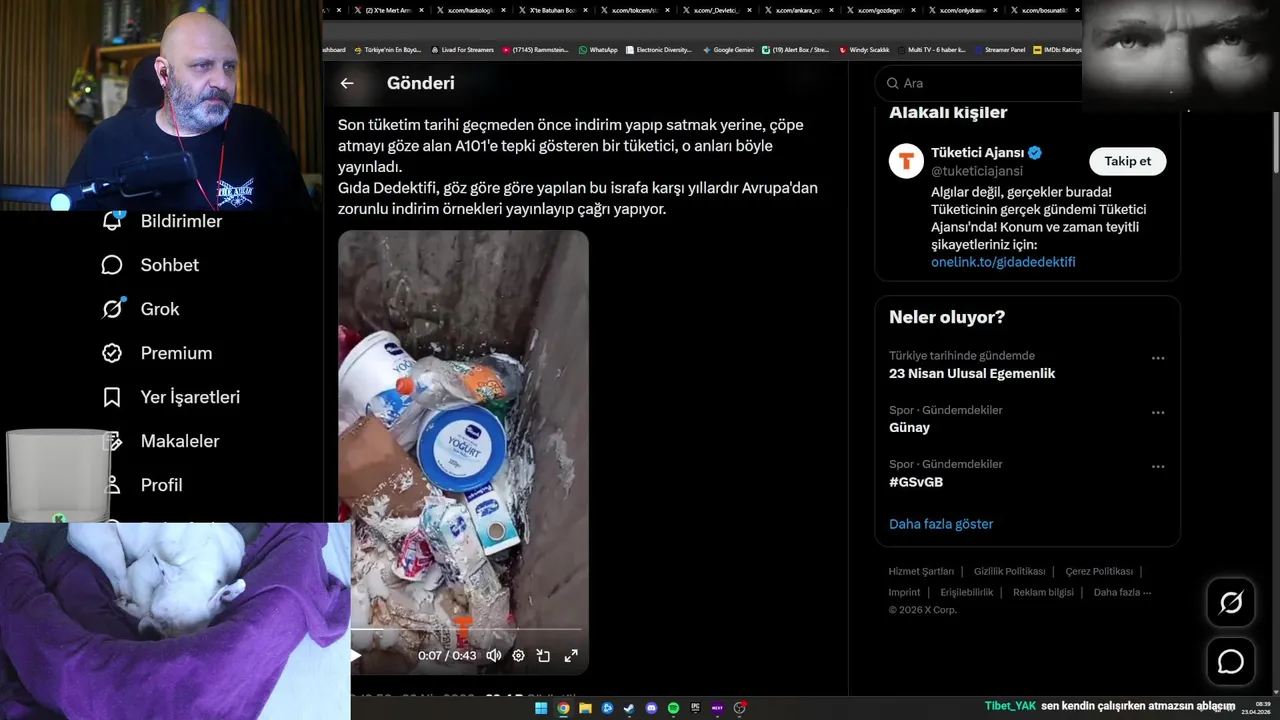Open Bildirimler in sidebar menu
The width and height of the screenshot is (1280, 720).
[x=181, y=221]
